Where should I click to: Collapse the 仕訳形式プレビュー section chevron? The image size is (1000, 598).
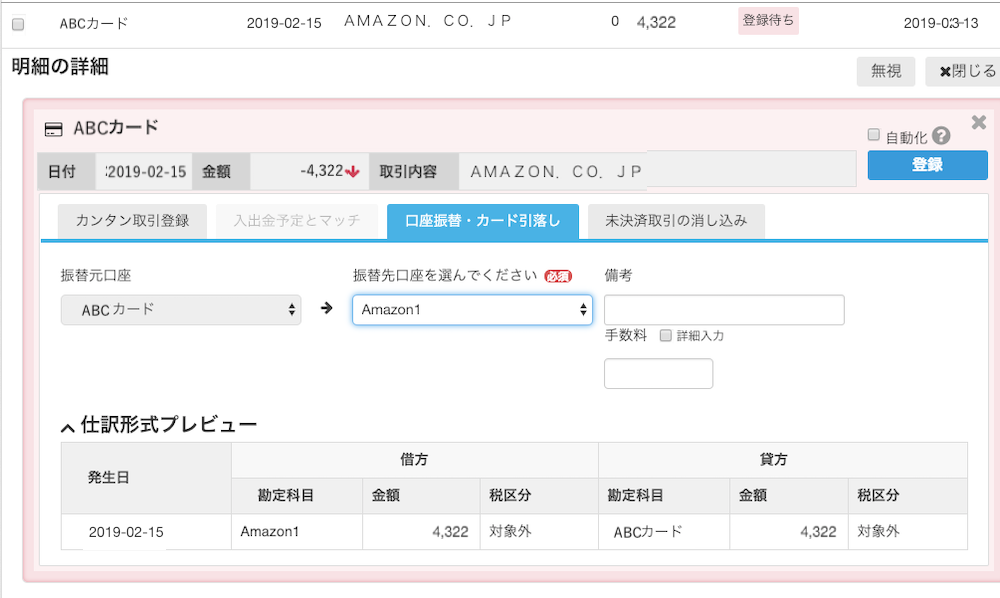click(68, 428)
